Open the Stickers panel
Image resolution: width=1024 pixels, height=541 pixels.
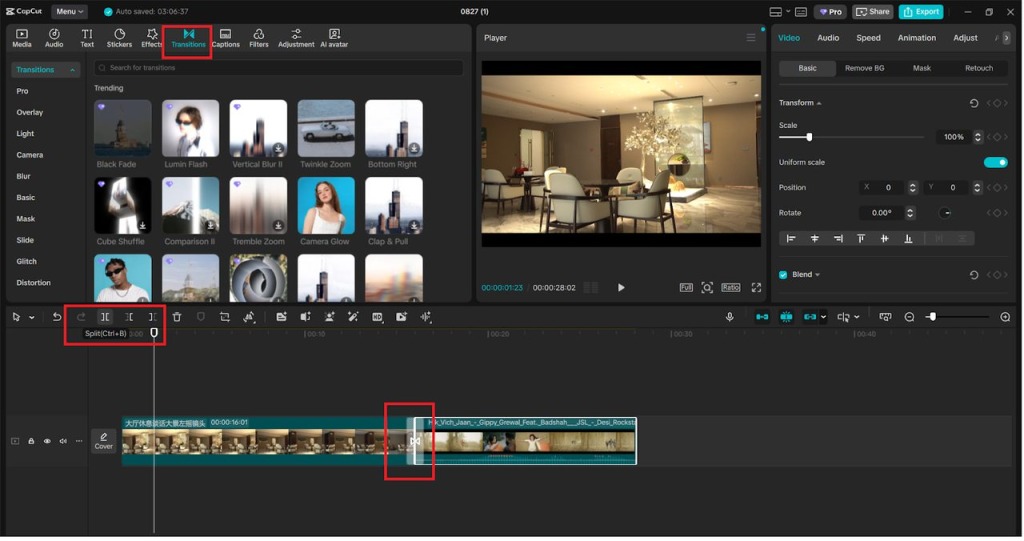click(119, 38)
